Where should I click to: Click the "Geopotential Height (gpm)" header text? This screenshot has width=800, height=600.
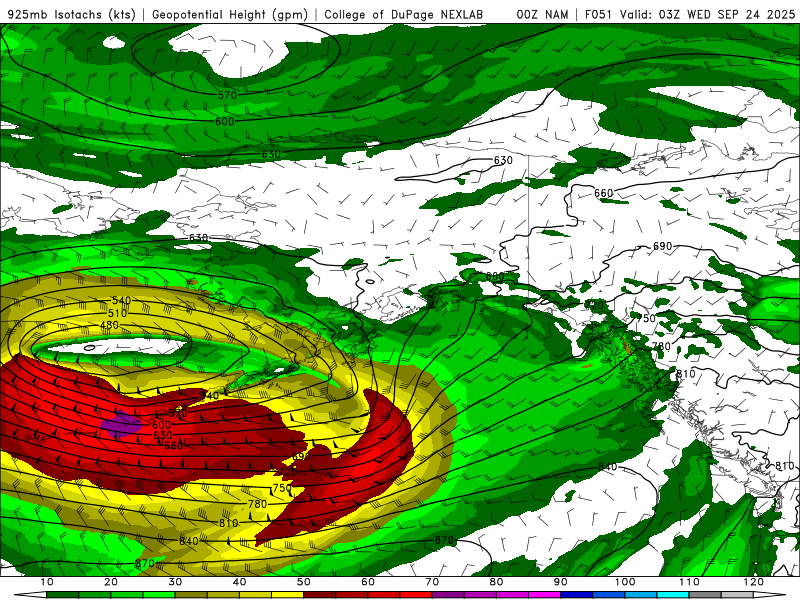230,15
